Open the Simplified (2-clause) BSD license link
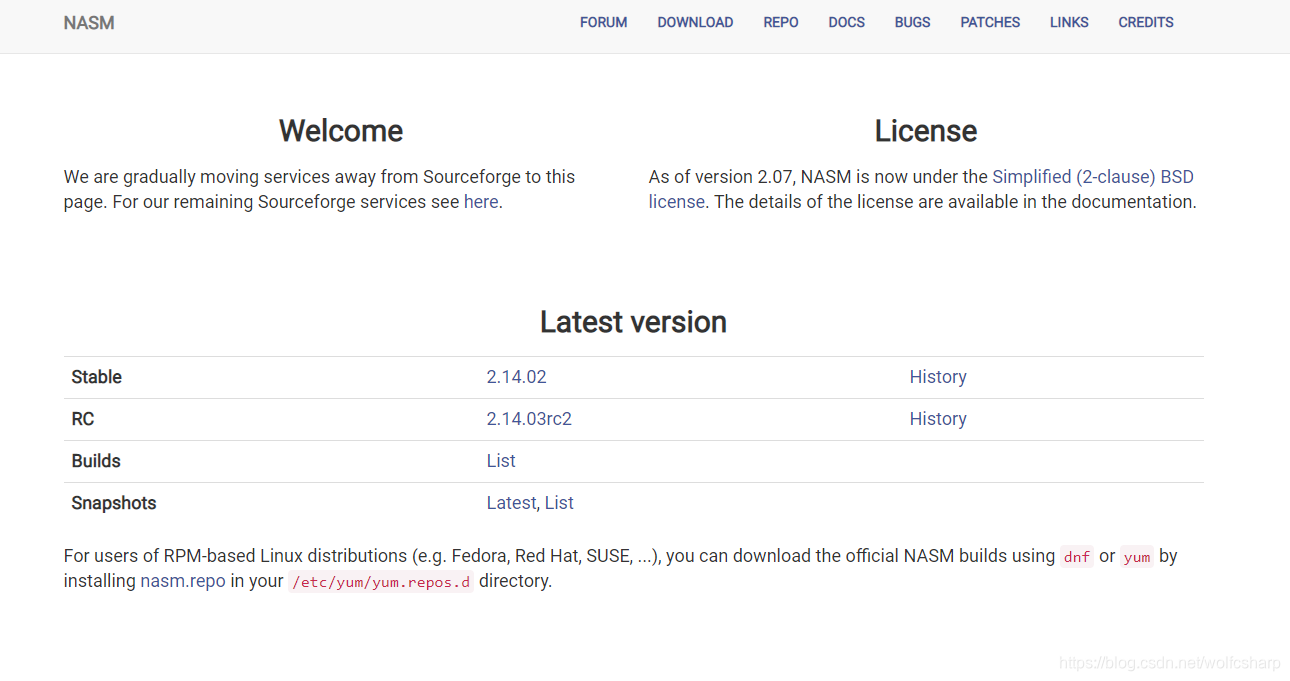 coord(1093,177)
